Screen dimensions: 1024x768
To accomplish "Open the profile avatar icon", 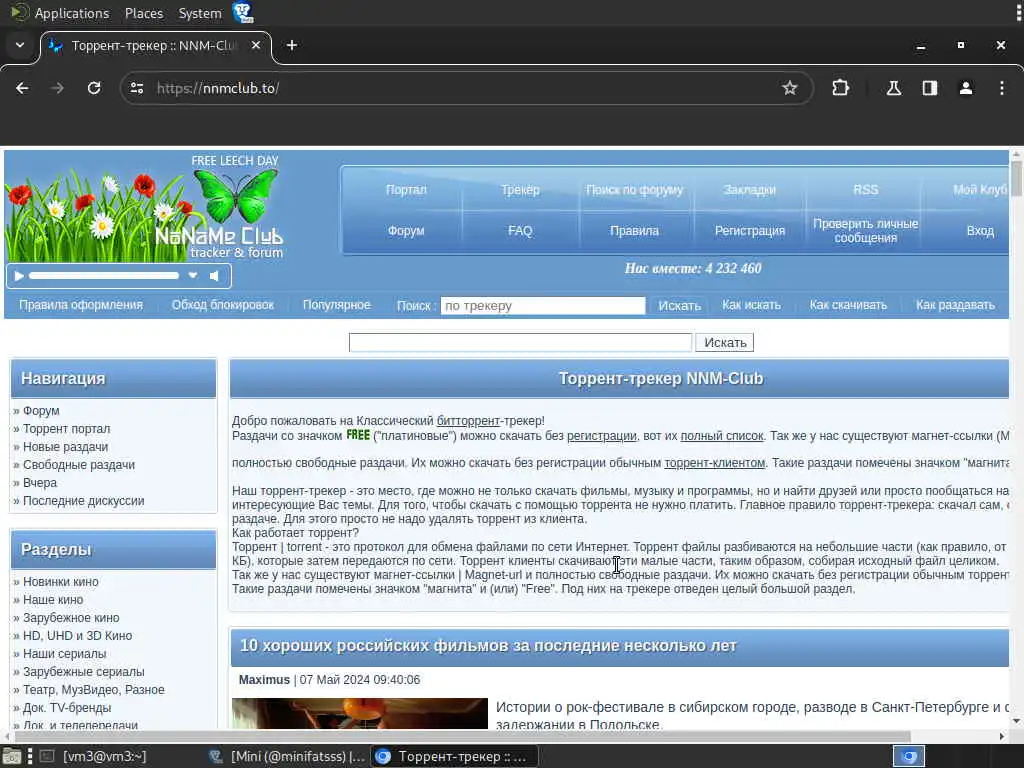I will [966, 88].
